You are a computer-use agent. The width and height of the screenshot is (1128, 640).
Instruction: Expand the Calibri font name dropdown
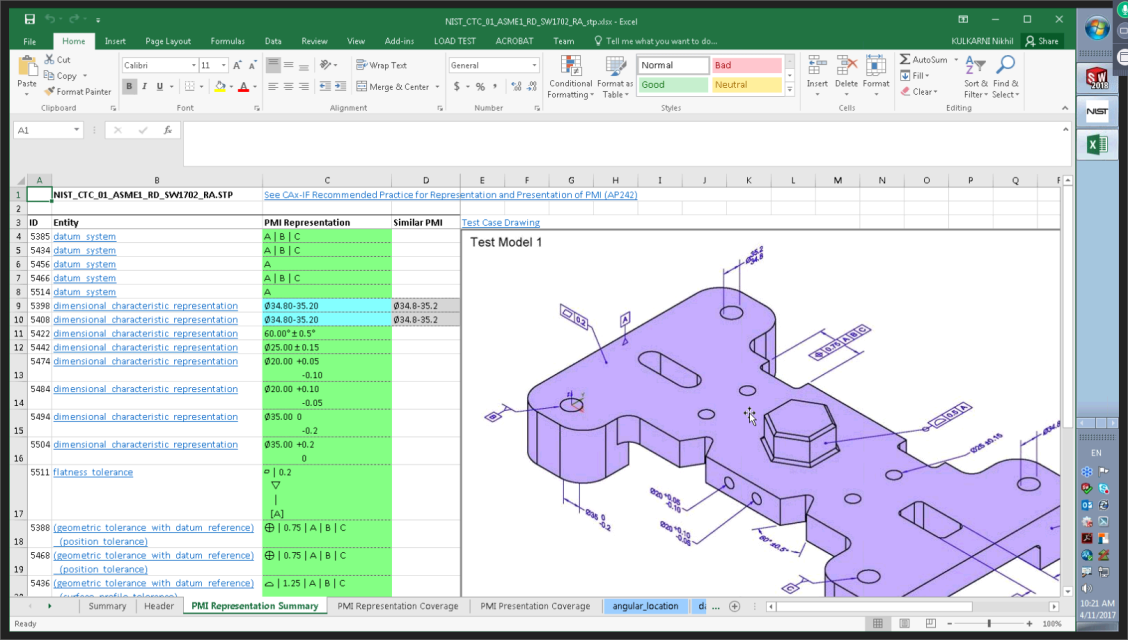click(x=193, y=65)
